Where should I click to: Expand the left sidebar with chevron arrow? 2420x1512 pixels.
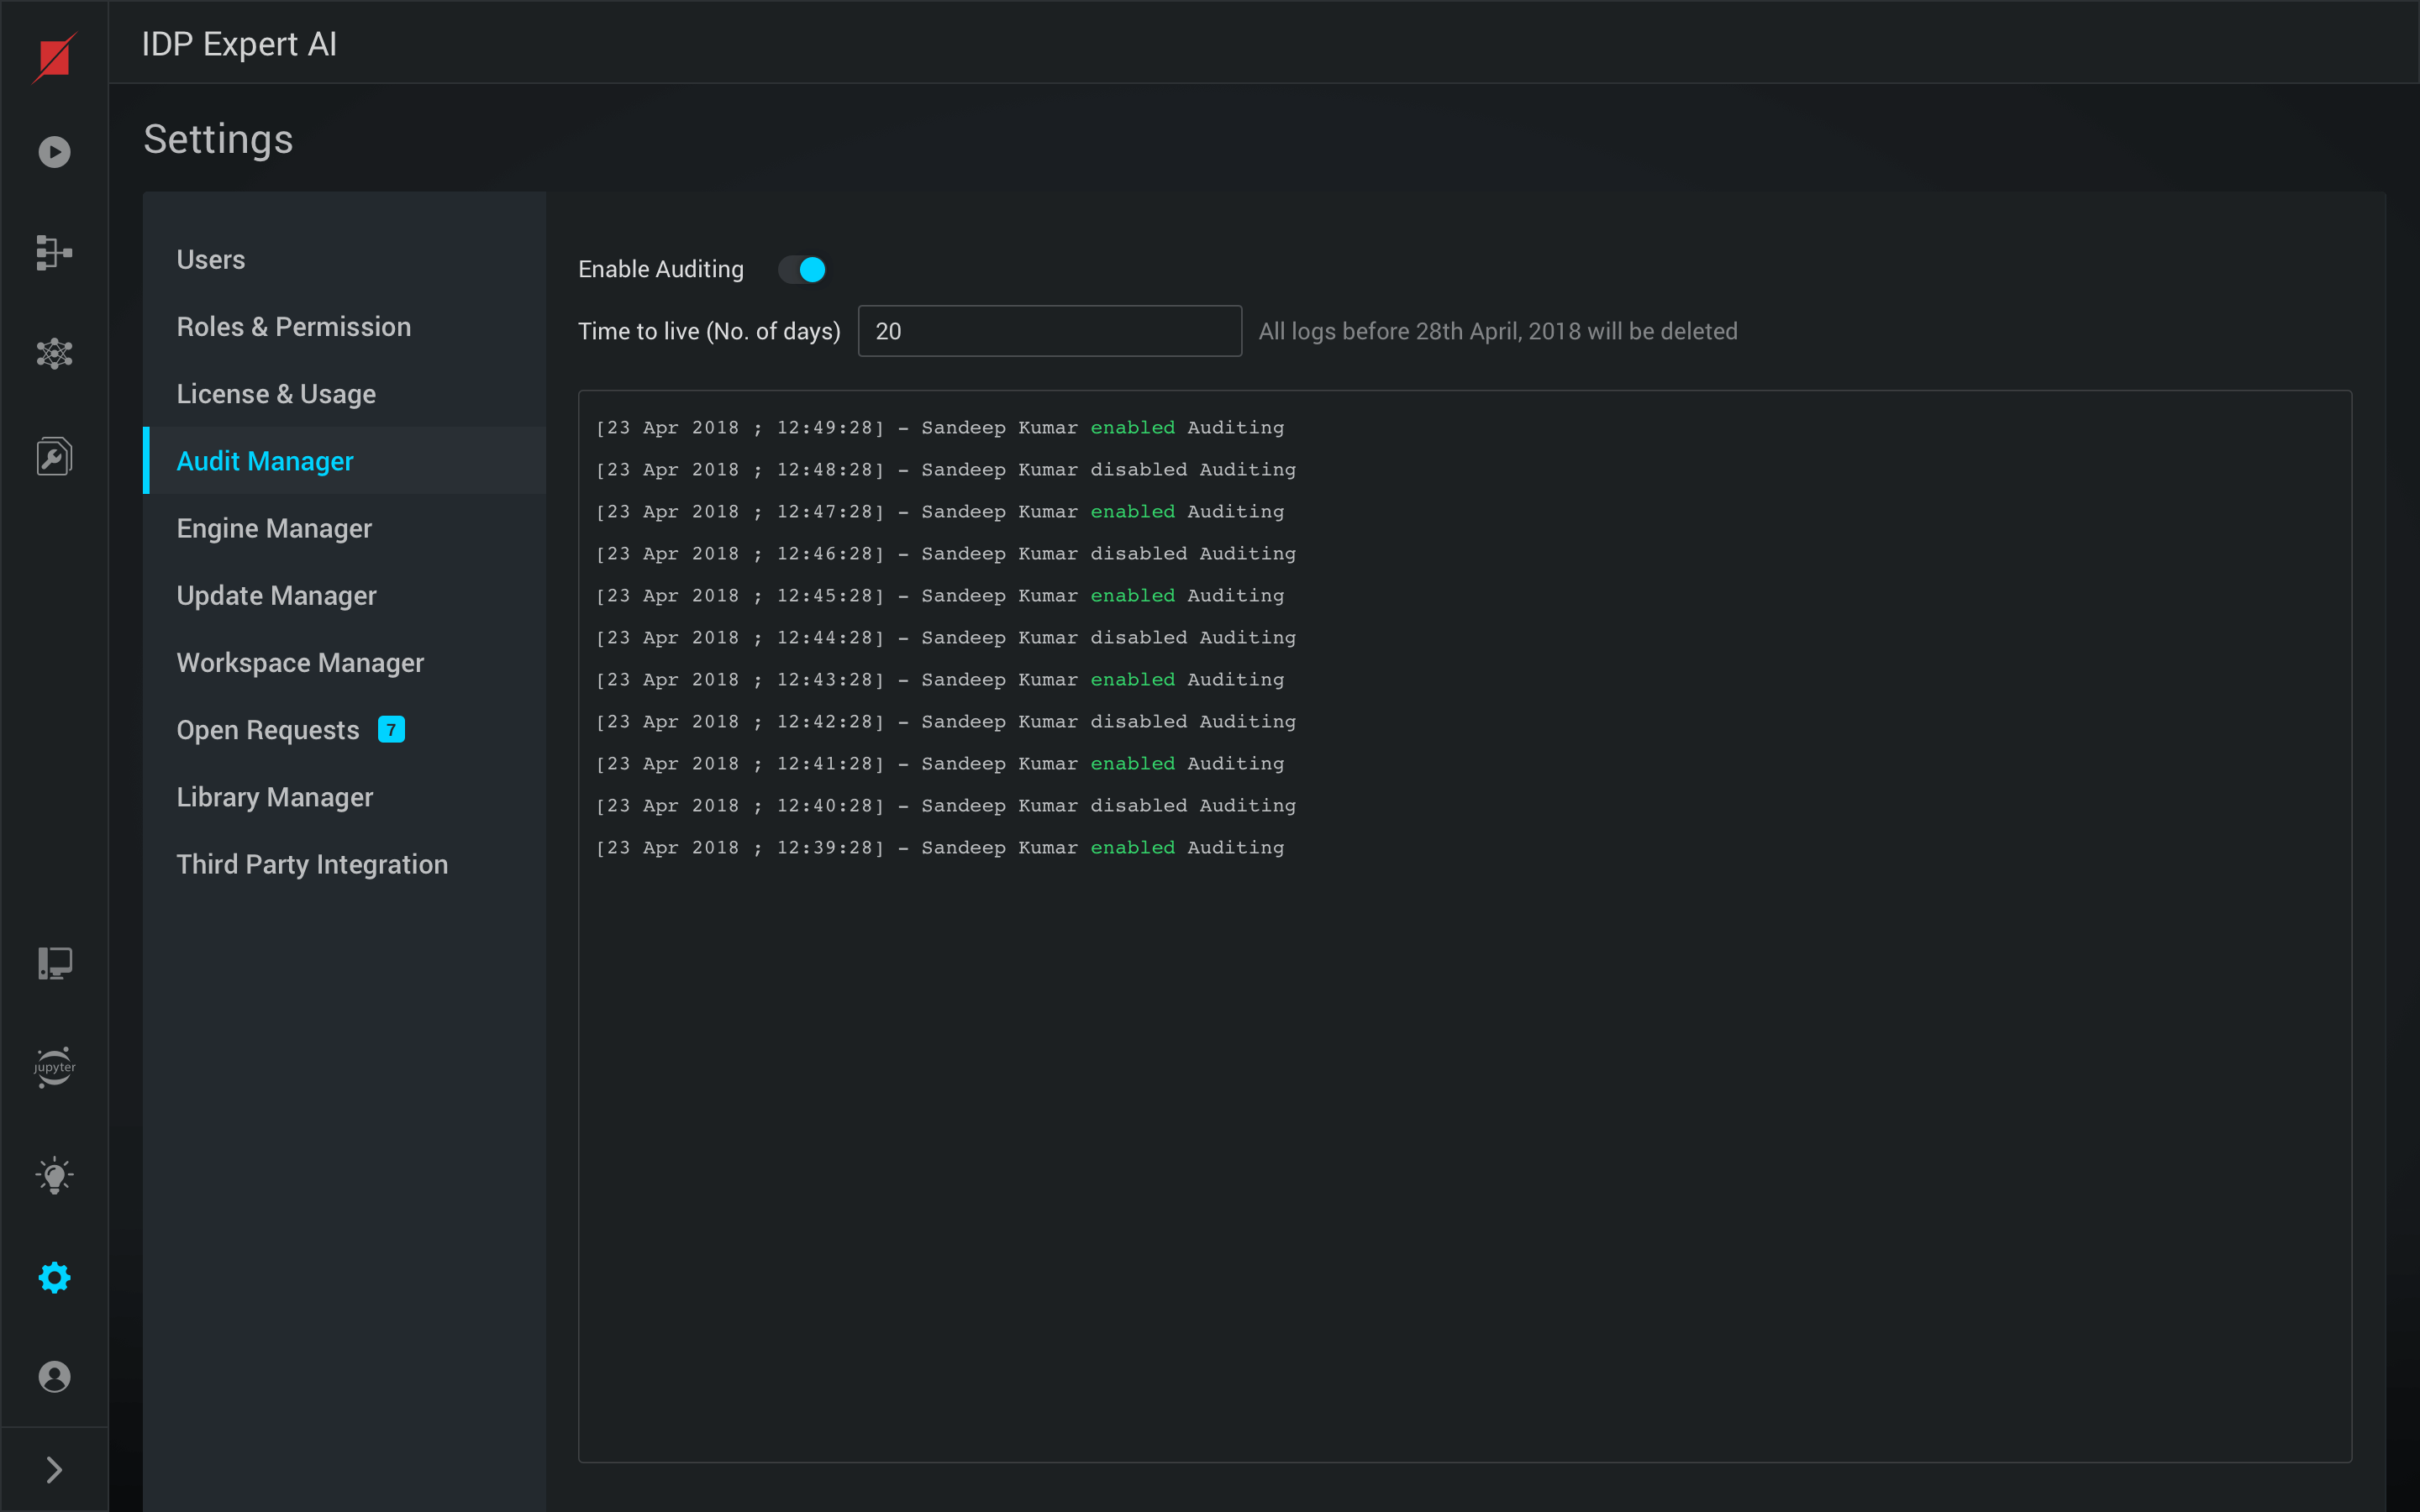[54, 1469]
